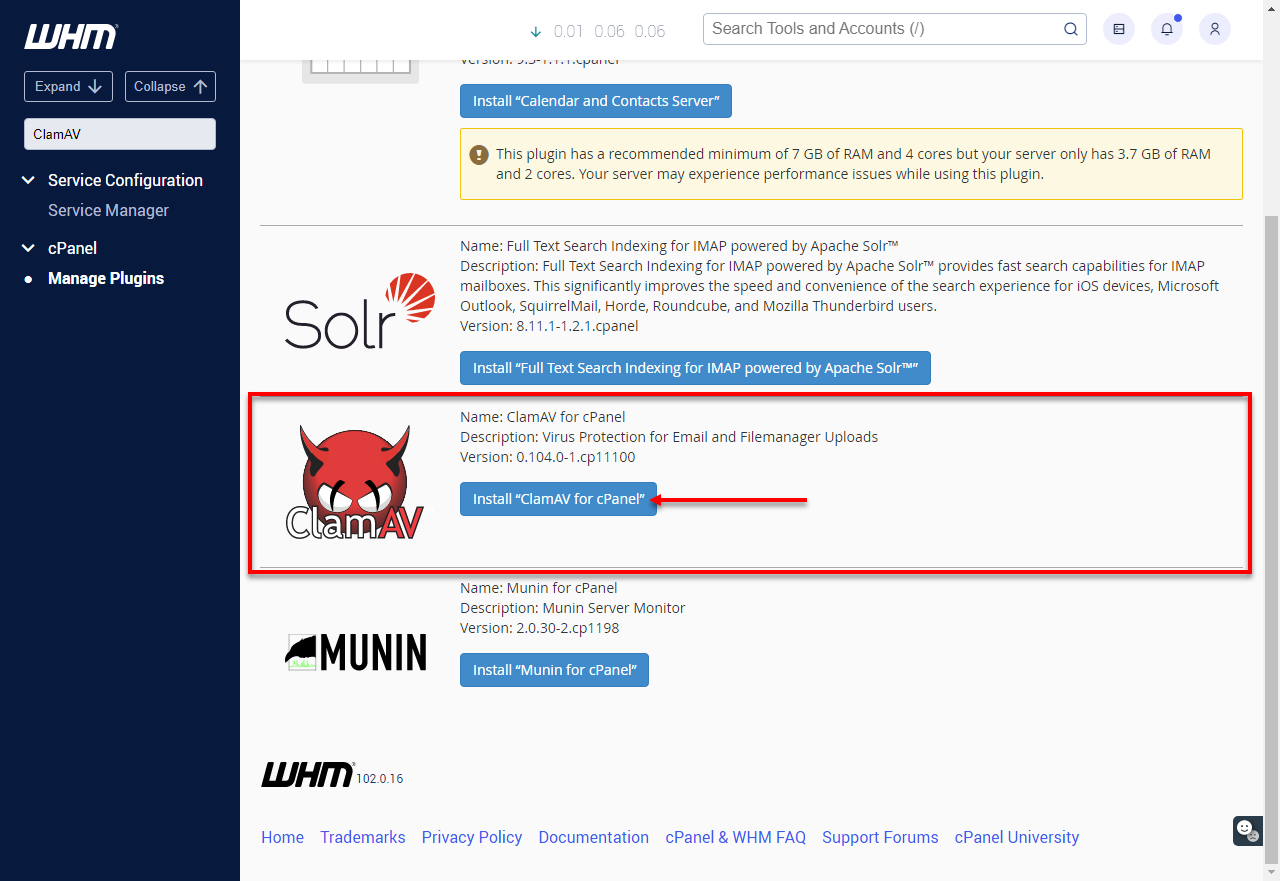Select Manage Plugins in the sidebar
The image size is (1280, 881).
[106, 278]
